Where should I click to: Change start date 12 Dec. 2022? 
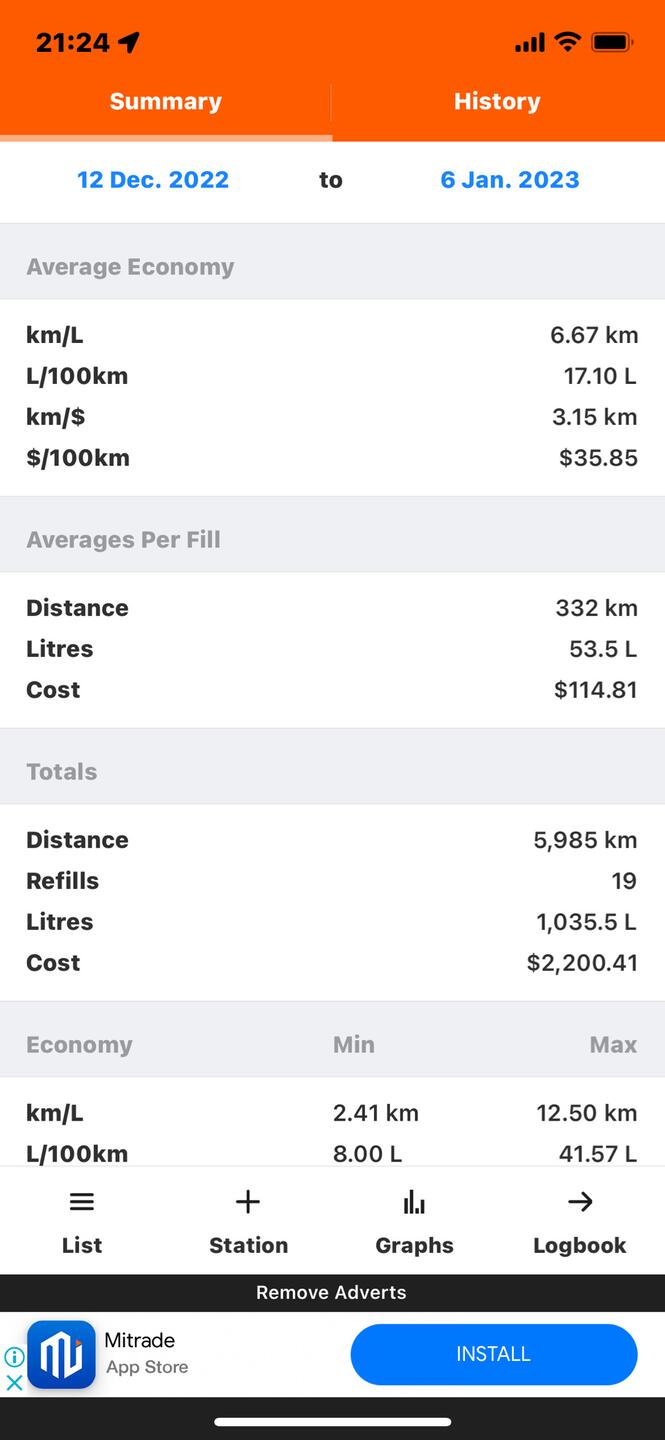(x=153, y=180)
